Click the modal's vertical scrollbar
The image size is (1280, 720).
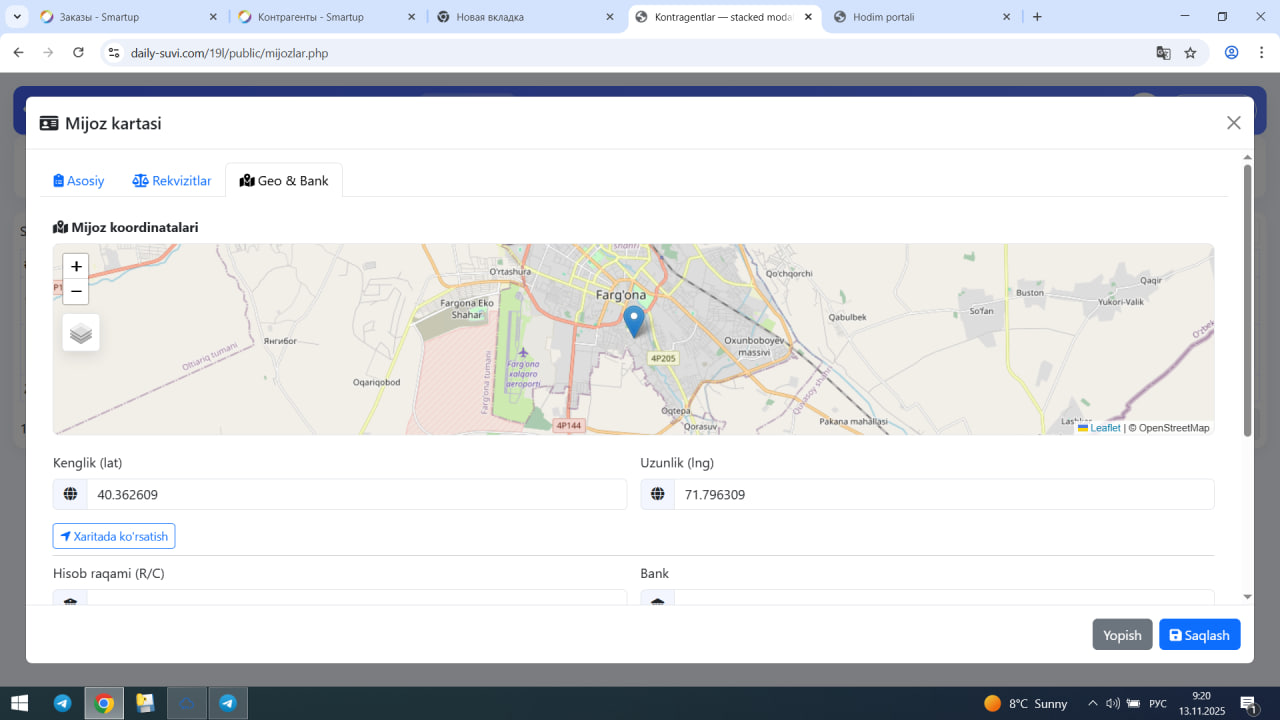coord(1247,300)
